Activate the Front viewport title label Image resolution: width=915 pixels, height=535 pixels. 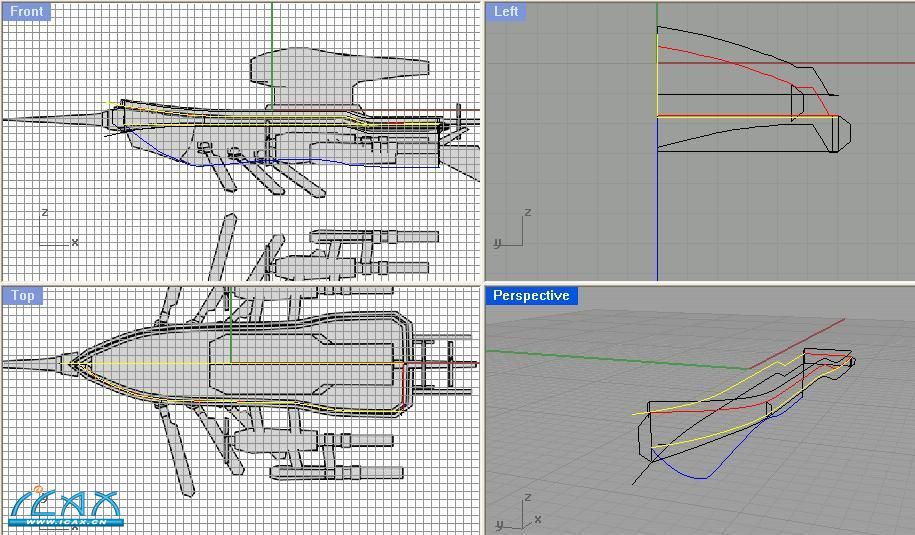tap(26, 12)
